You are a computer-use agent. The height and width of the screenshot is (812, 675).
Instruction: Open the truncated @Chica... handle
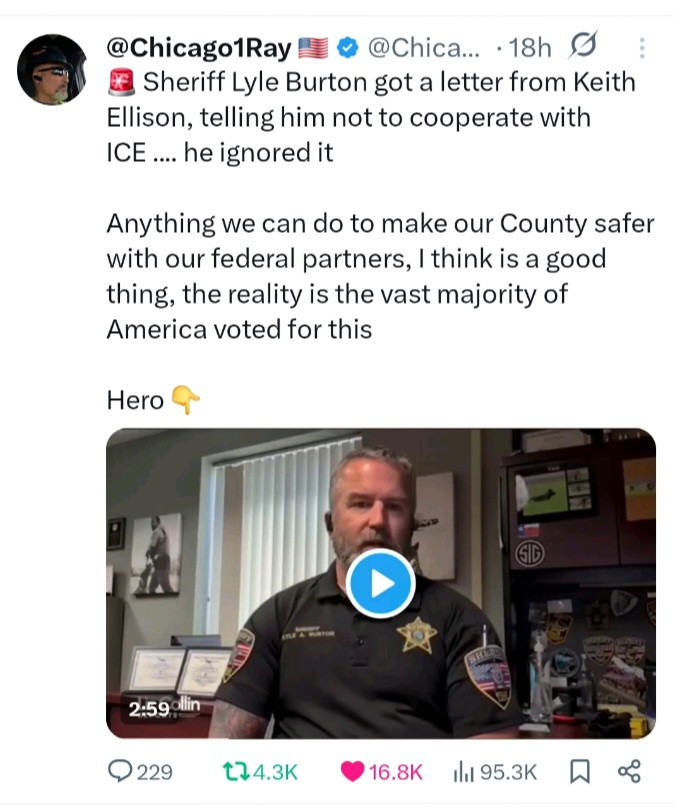coord(424,48)
